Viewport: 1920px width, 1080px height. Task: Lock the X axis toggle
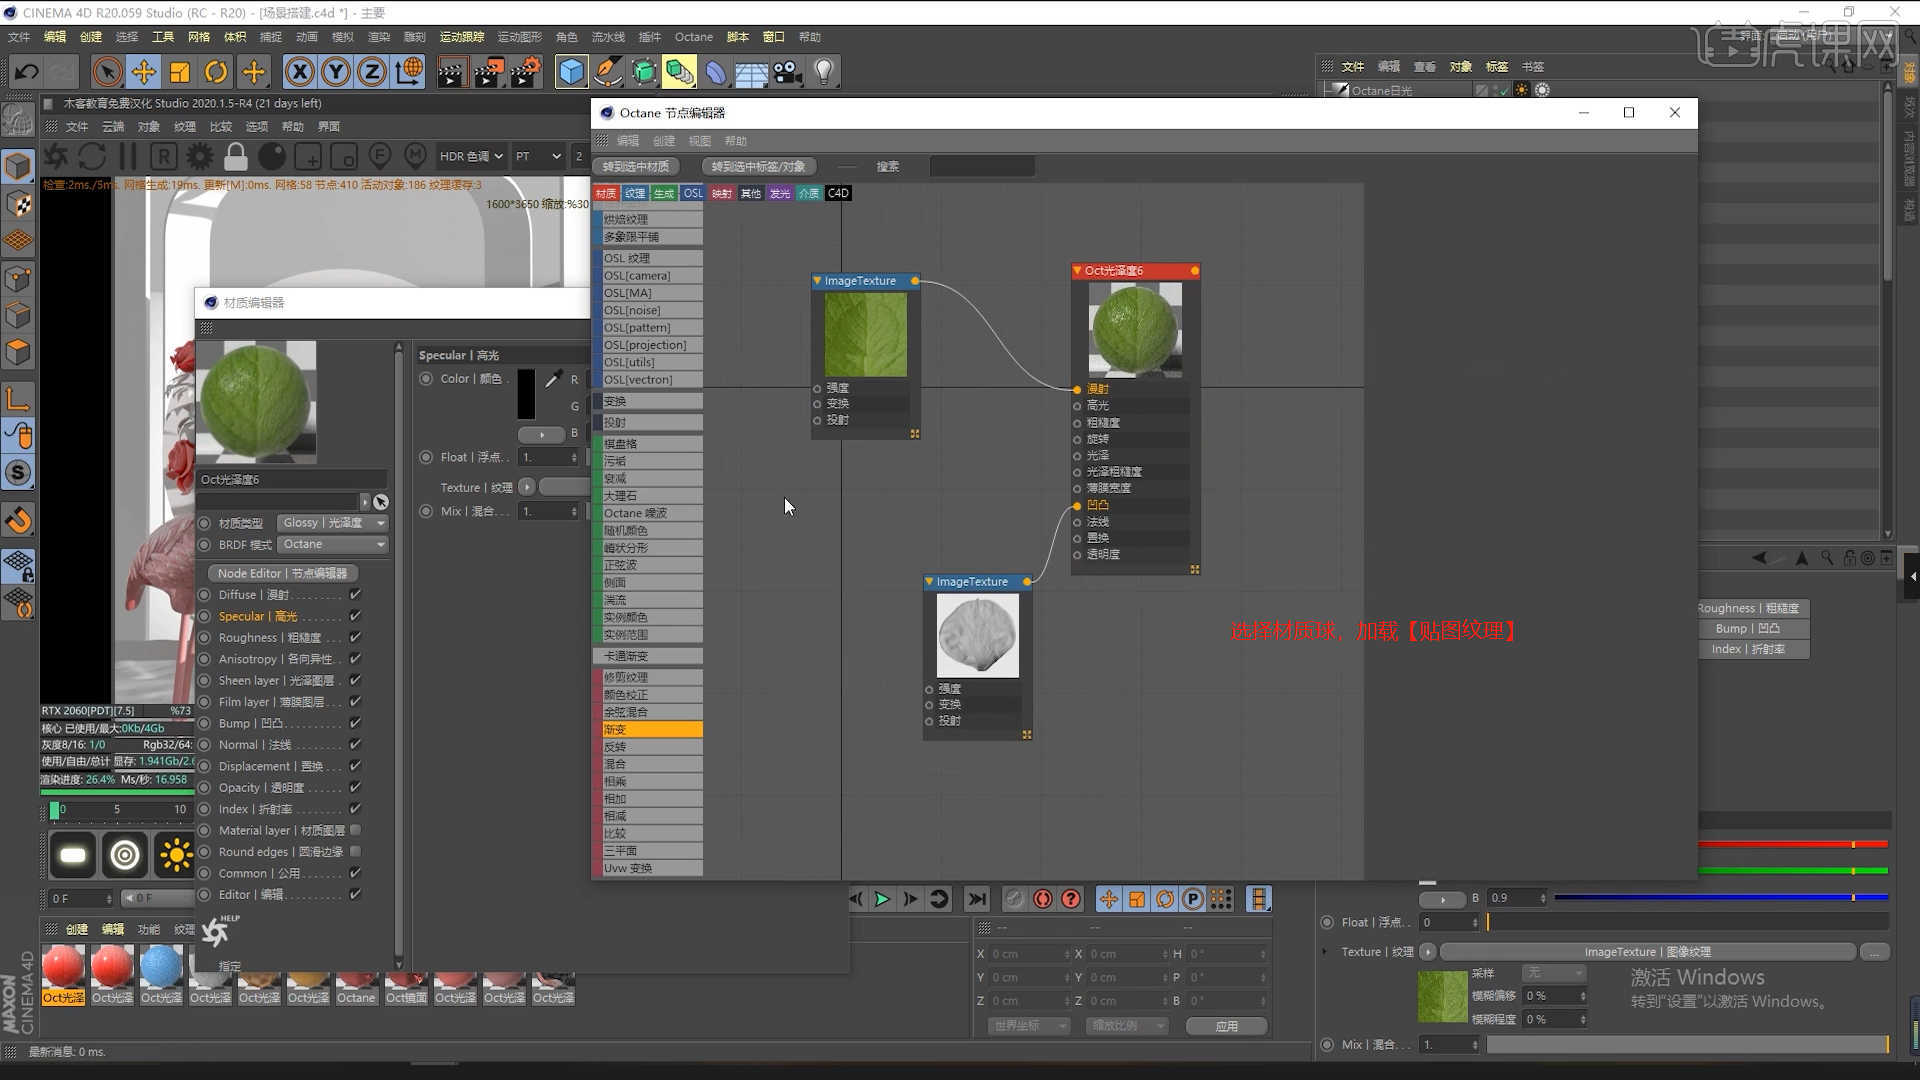pos(299,72)
